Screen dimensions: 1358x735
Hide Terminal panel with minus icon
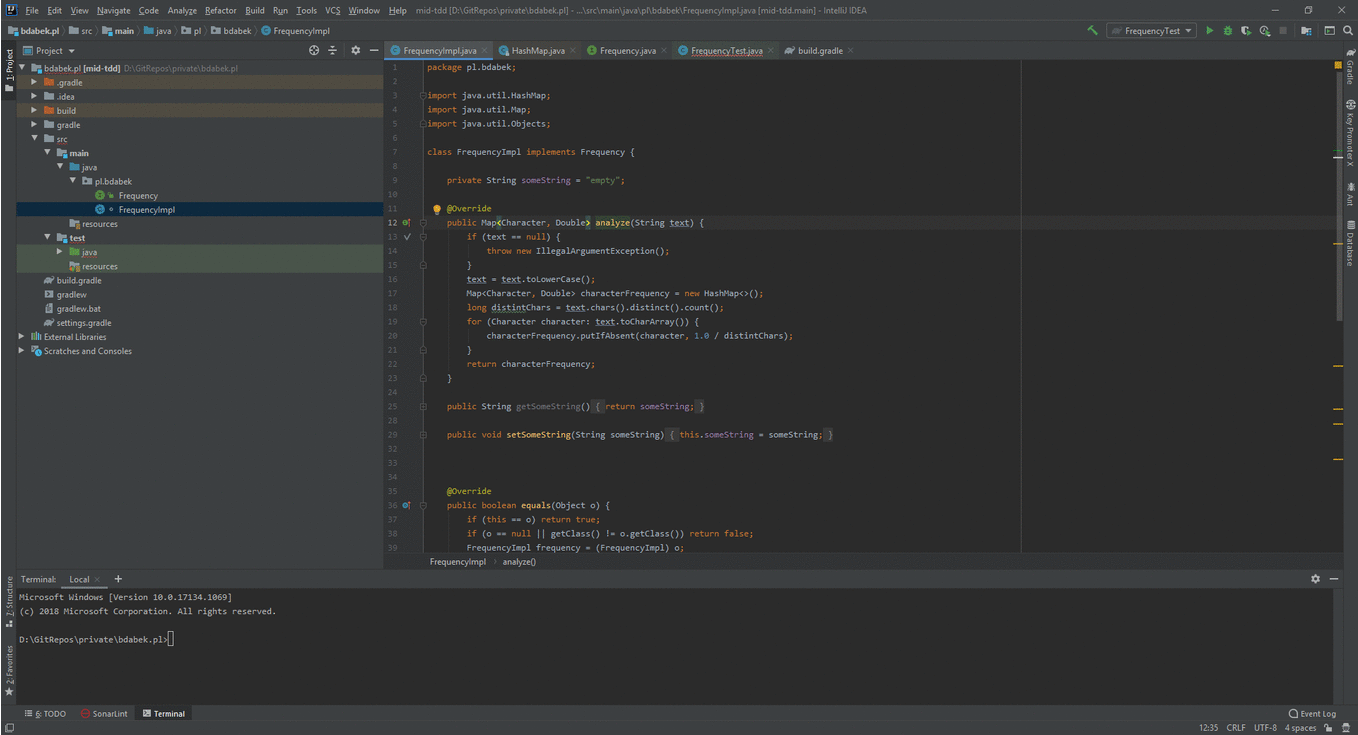pos(1333,579)
